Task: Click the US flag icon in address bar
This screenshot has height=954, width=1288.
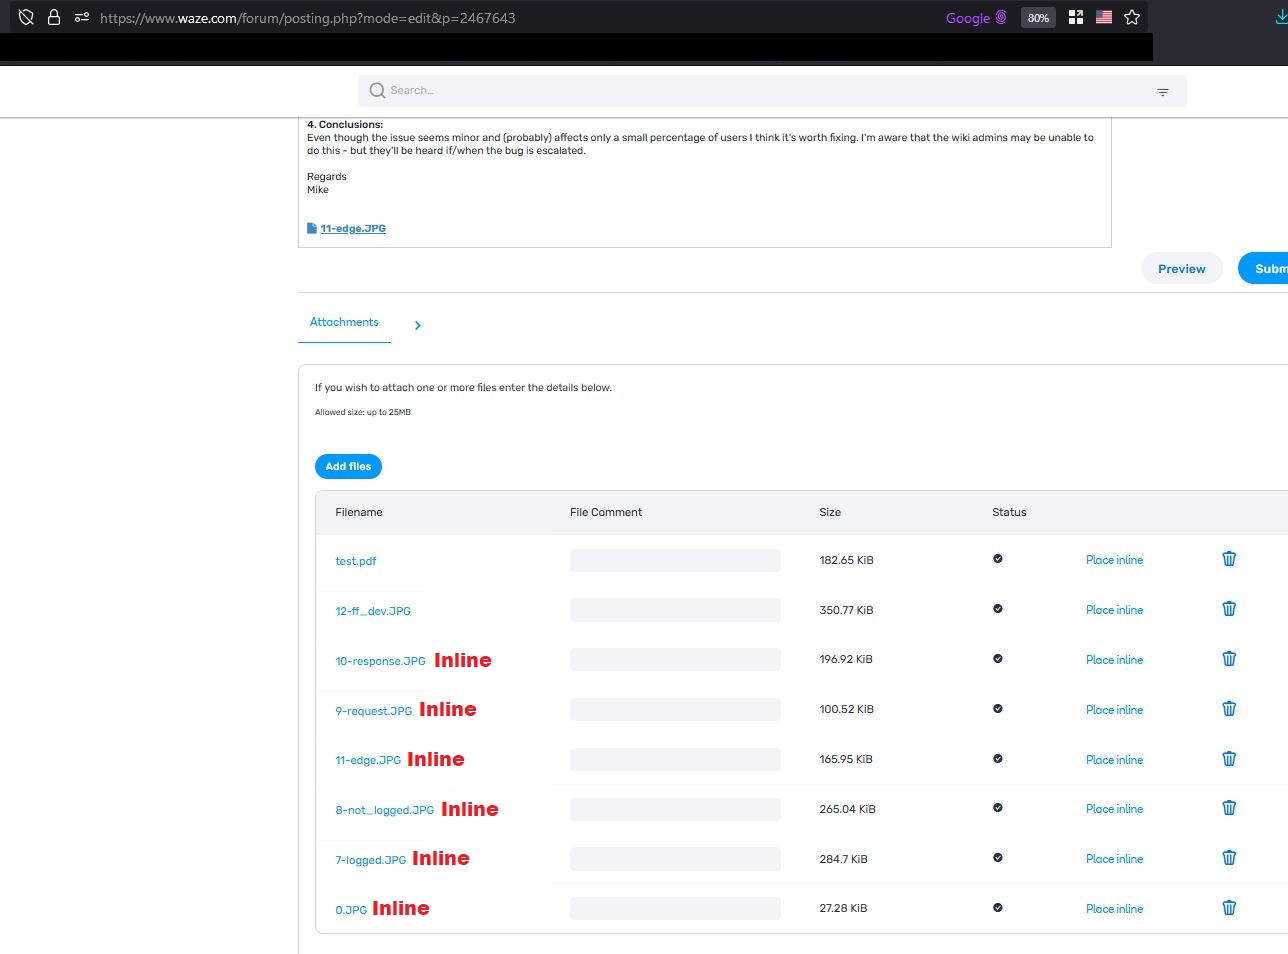Action: 1104,17
